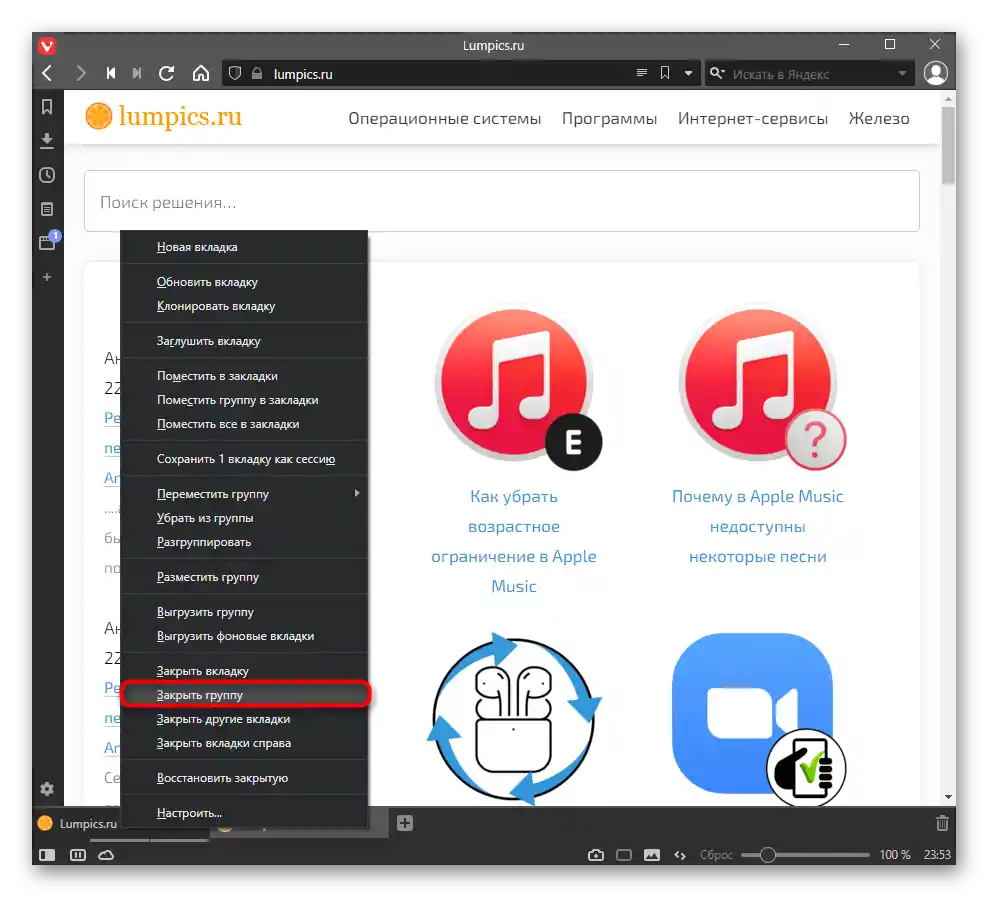Reload the current page

pos(167,74)
